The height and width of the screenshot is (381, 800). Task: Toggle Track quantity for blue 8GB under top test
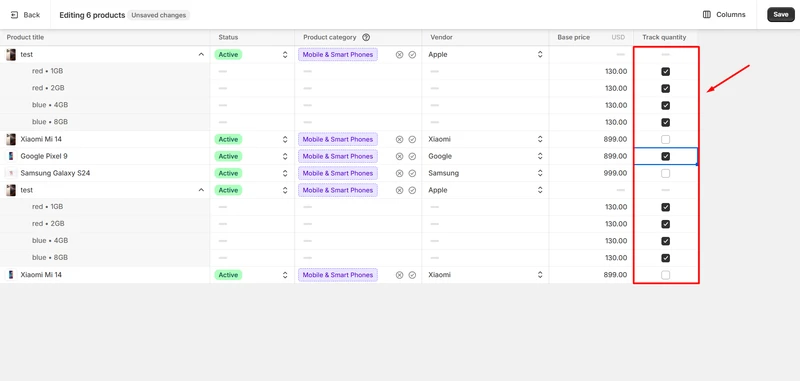[665, 122]
